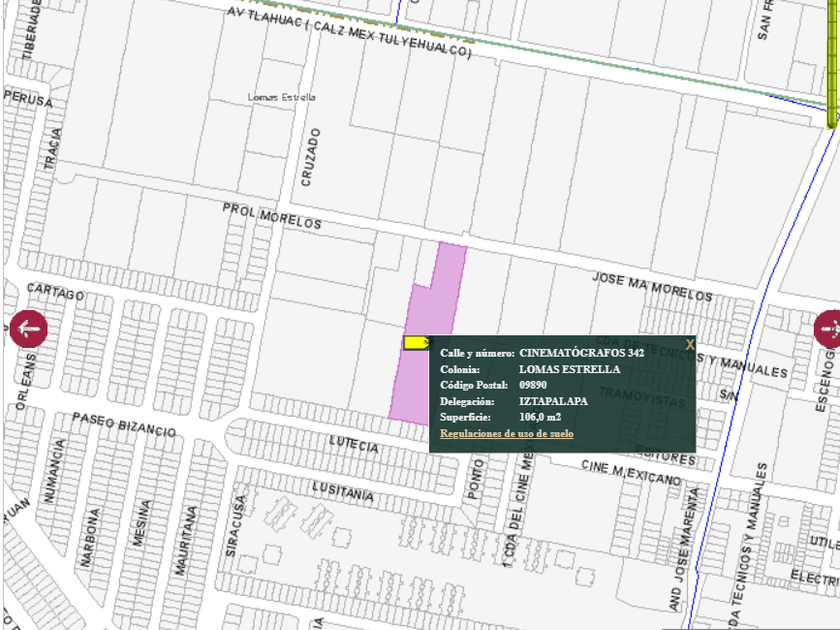Click the left pan arrow icon
The width and height of the screenshot is (840, 630).
pyautogui.click(x=28, y=329)
